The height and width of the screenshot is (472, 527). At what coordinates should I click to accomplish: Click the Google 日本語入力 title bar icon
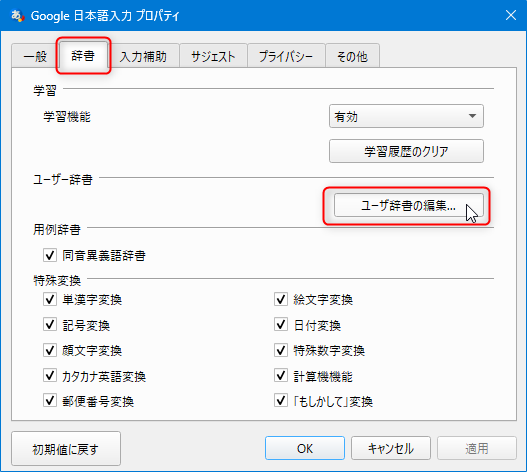(17, 15)
